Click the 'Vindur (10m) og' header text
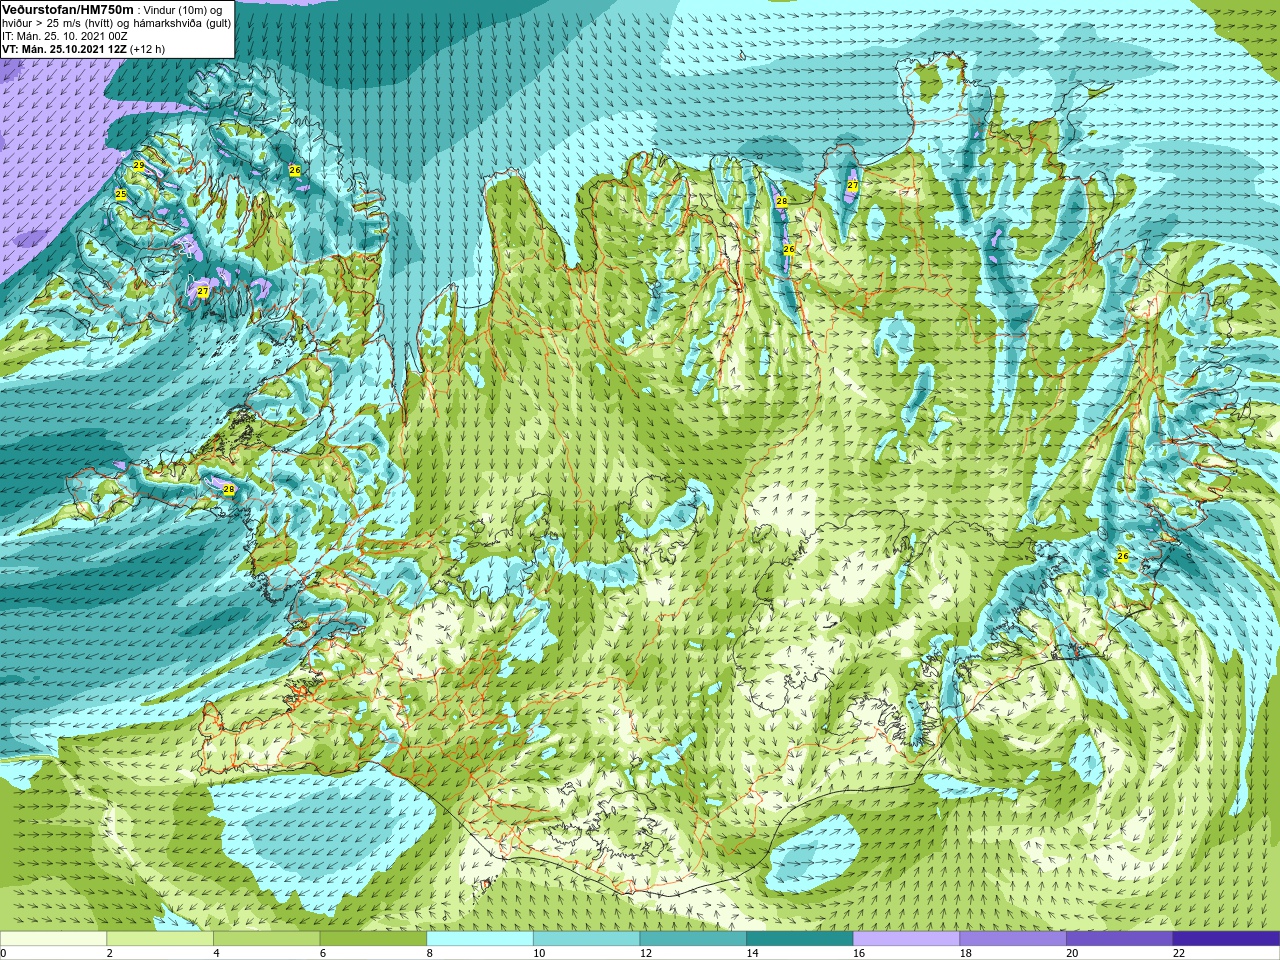 [184, 10]
